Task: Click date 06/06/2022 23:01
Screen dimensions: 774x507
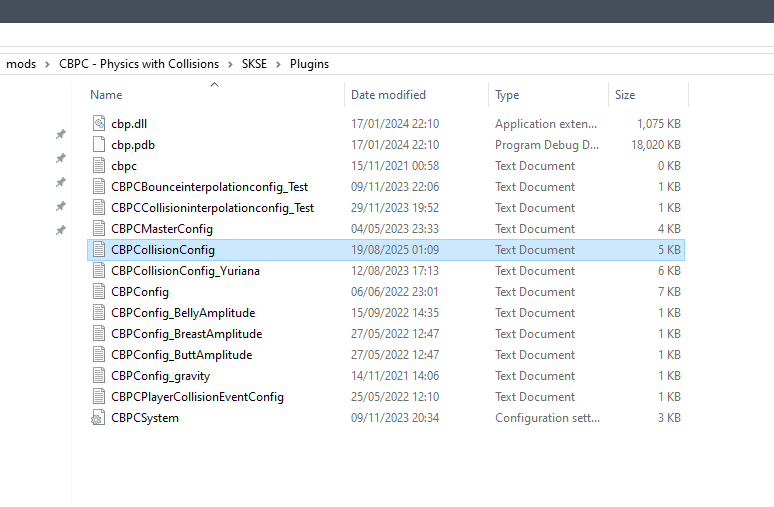Action: pyautogui.click(x=394, y=292)
